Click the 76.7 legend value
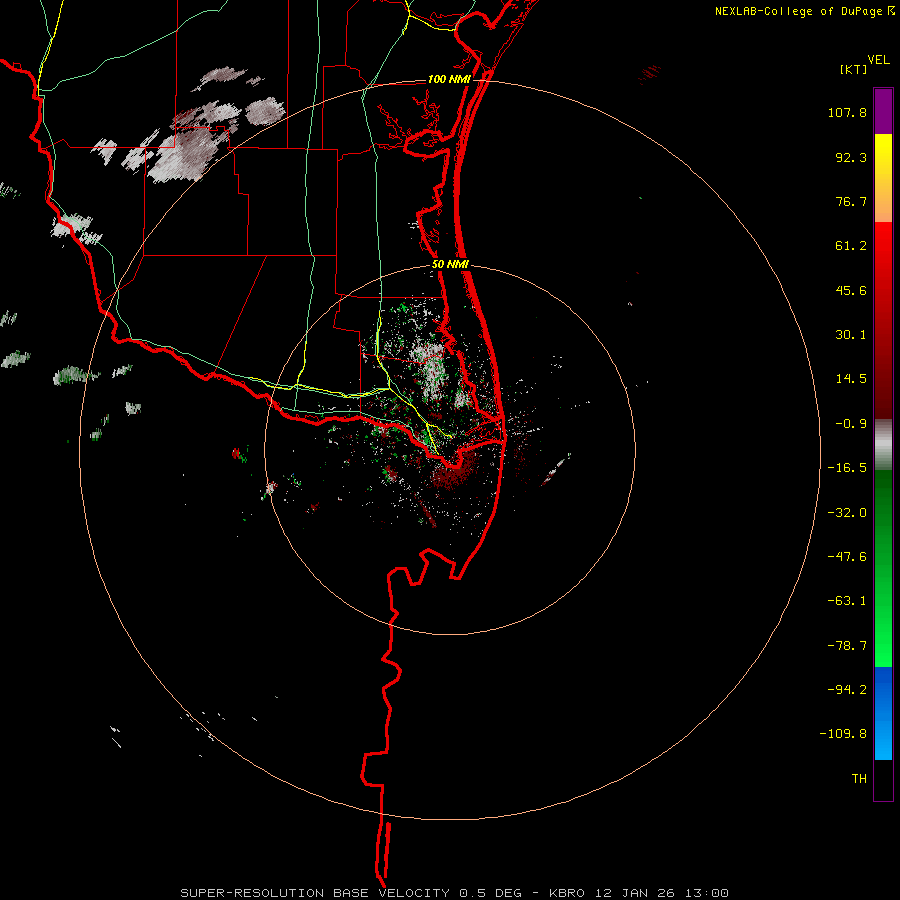 [851, 201]
